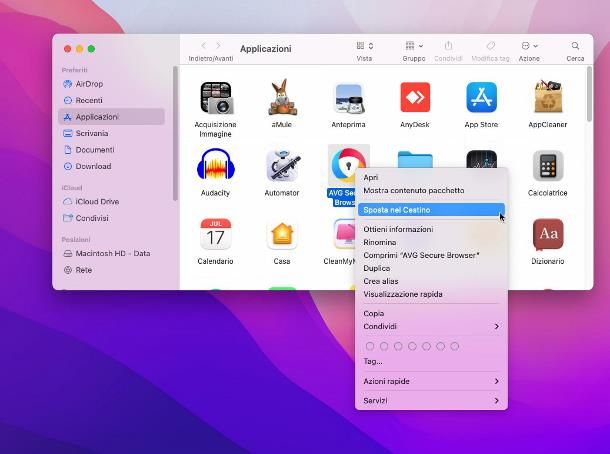Screen dimensions: 610x454
Task: Click the fourth tag color circle
Action: (412, 346)
